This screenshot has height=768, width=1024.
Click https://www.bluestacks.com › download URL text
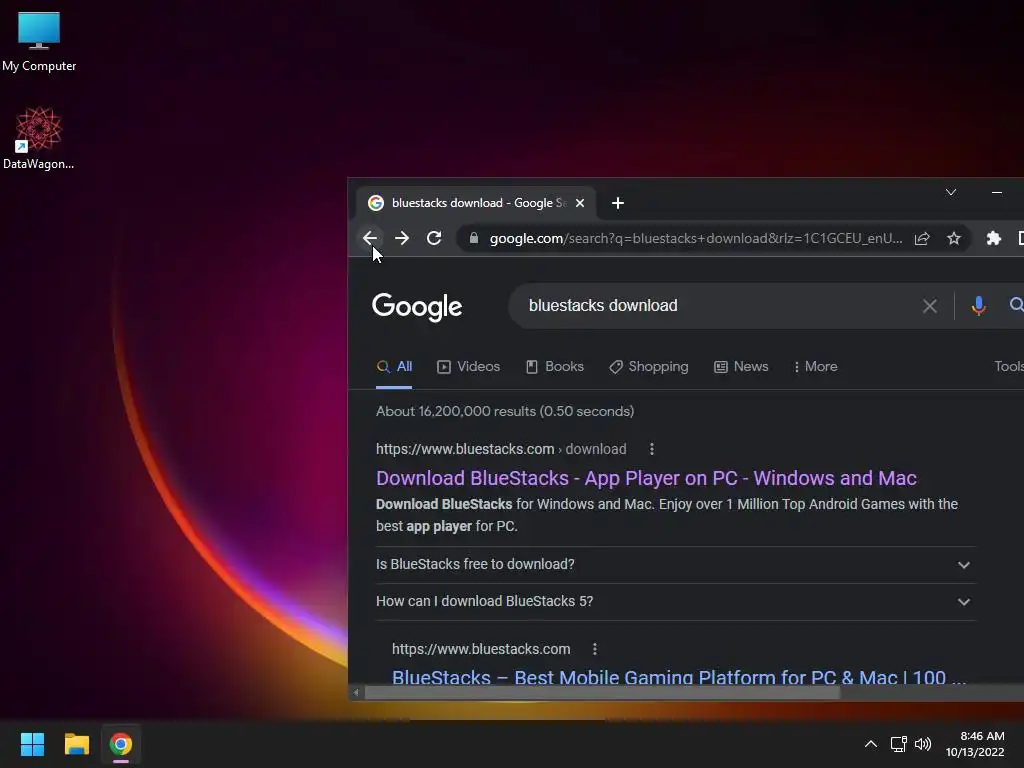[501, 449]
